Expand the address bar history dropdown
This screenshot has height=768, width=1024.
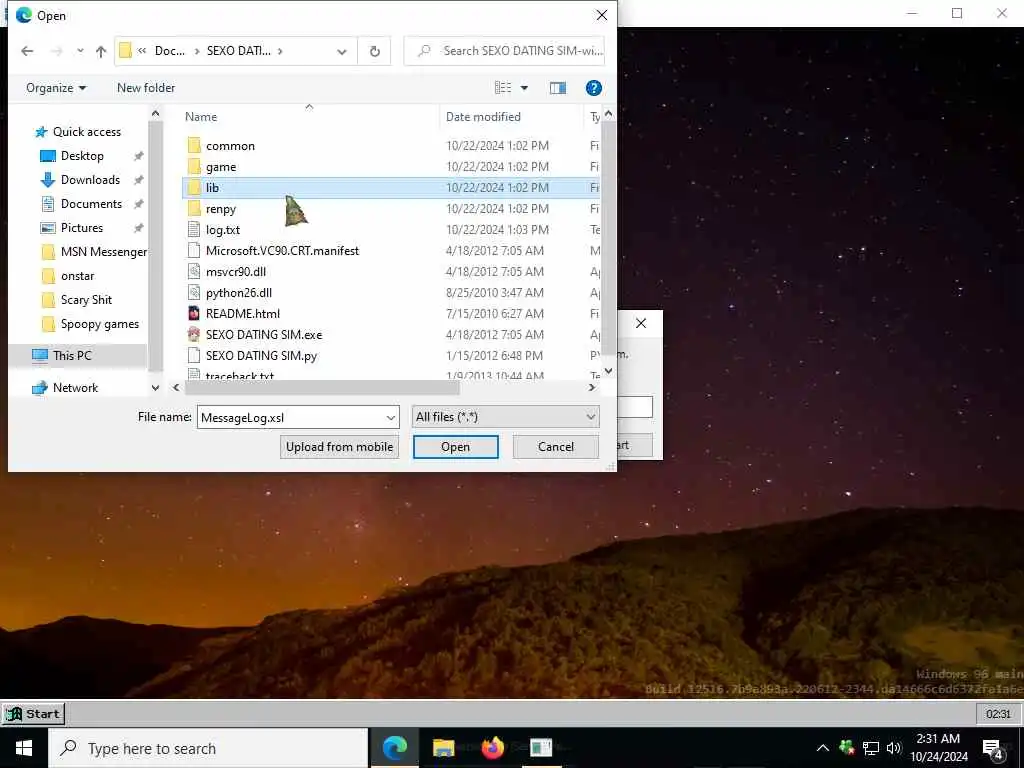(342, 51)
